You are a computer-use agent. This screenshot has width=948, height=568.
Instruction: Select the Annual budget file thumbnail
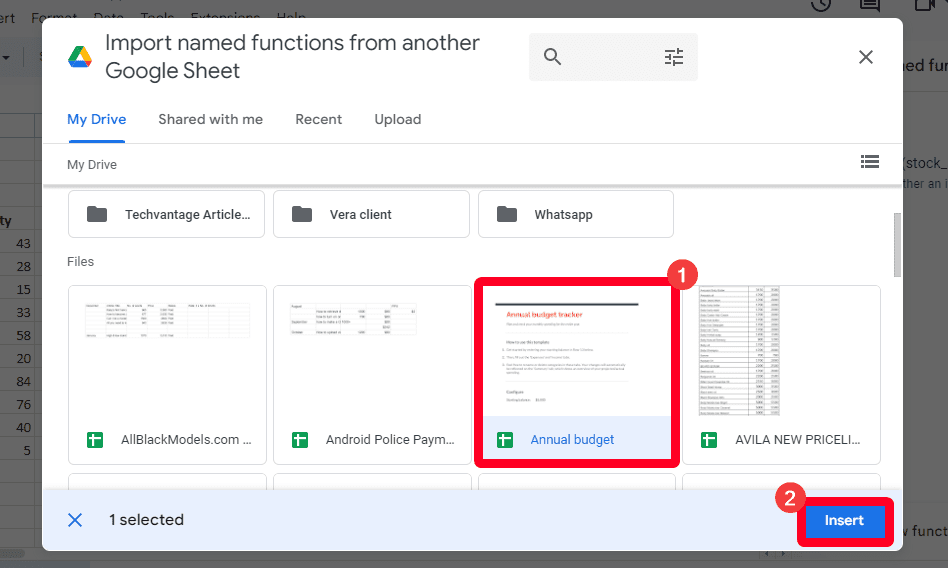576,350
